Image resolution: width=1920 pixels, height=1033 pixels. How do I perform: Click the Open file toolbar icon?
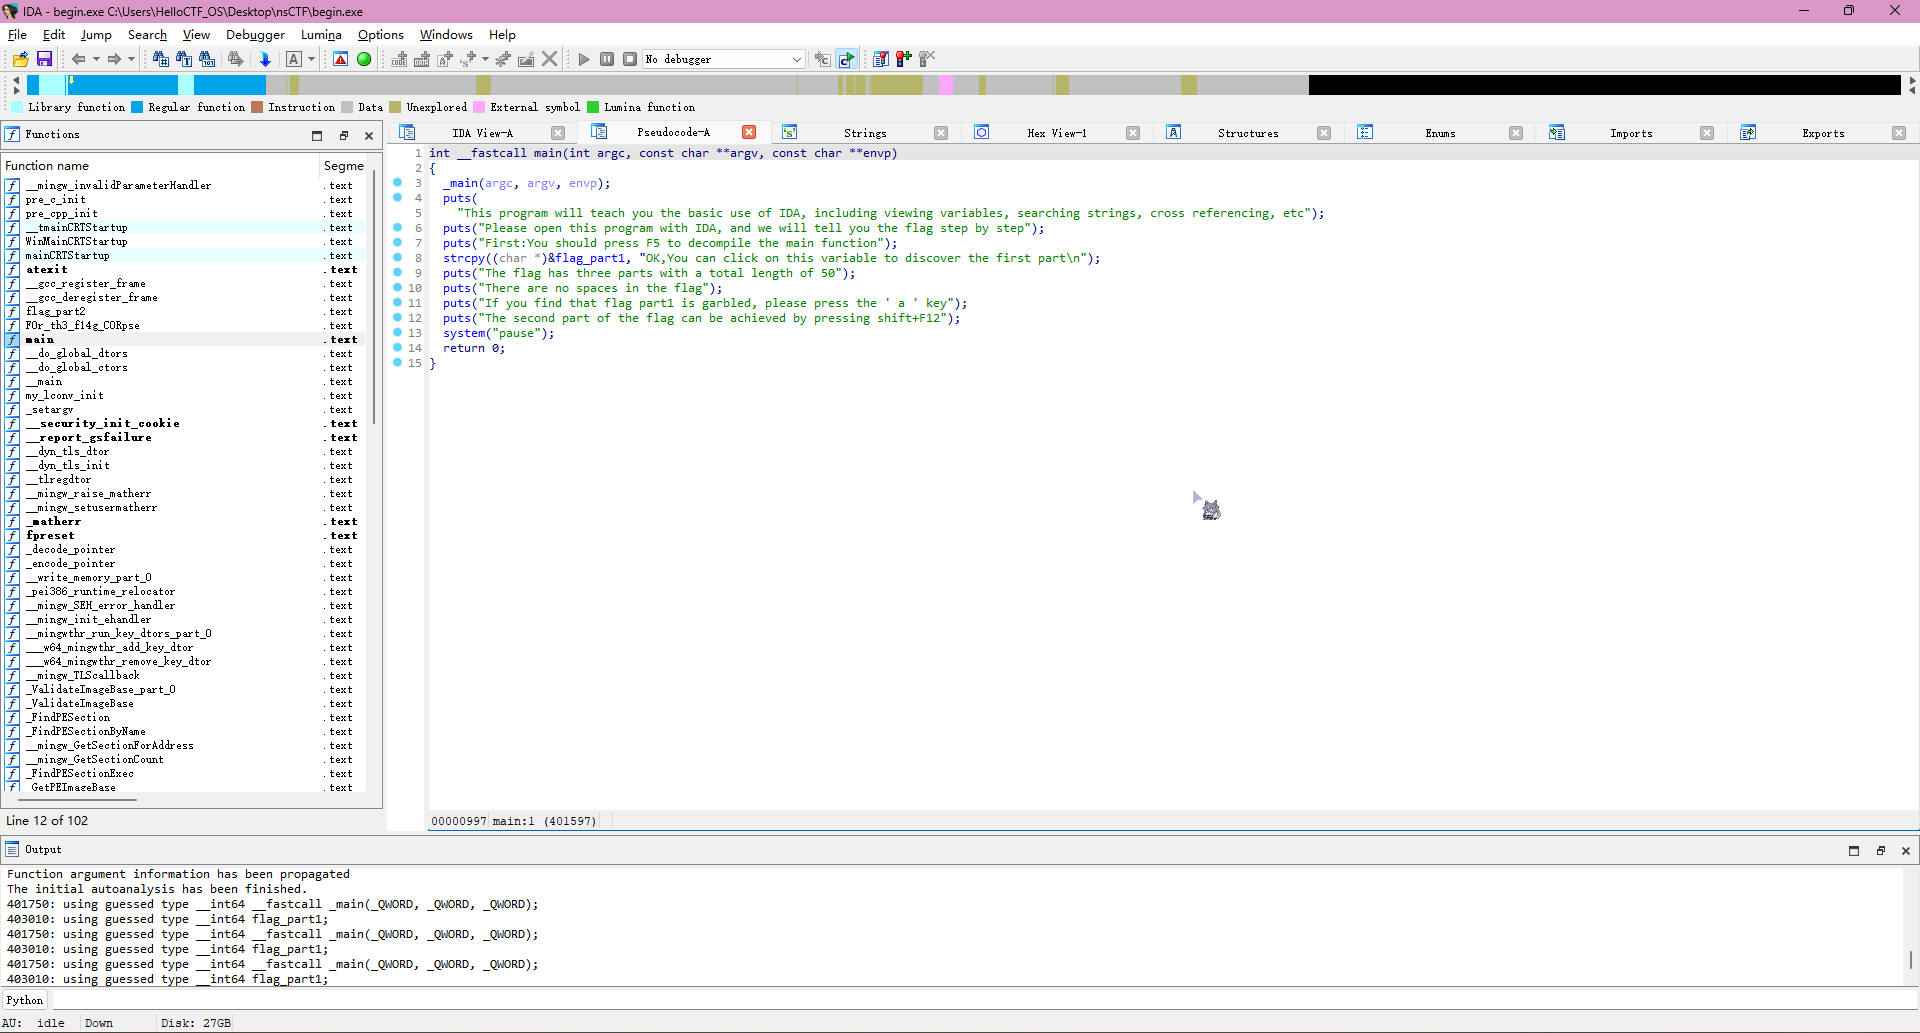(20, 59)
